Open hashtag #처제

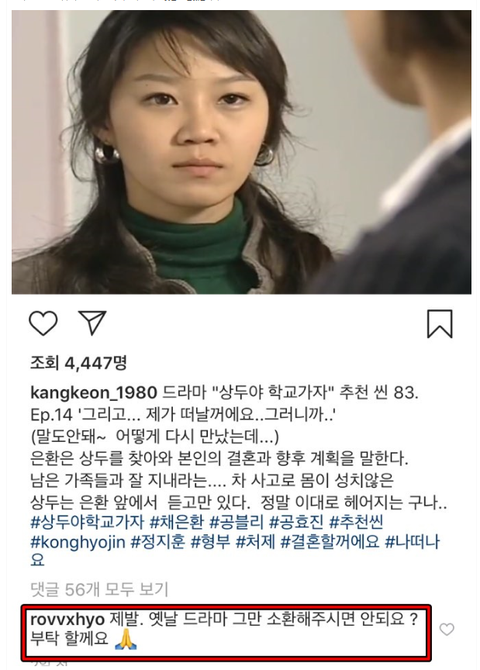point(256,542)
